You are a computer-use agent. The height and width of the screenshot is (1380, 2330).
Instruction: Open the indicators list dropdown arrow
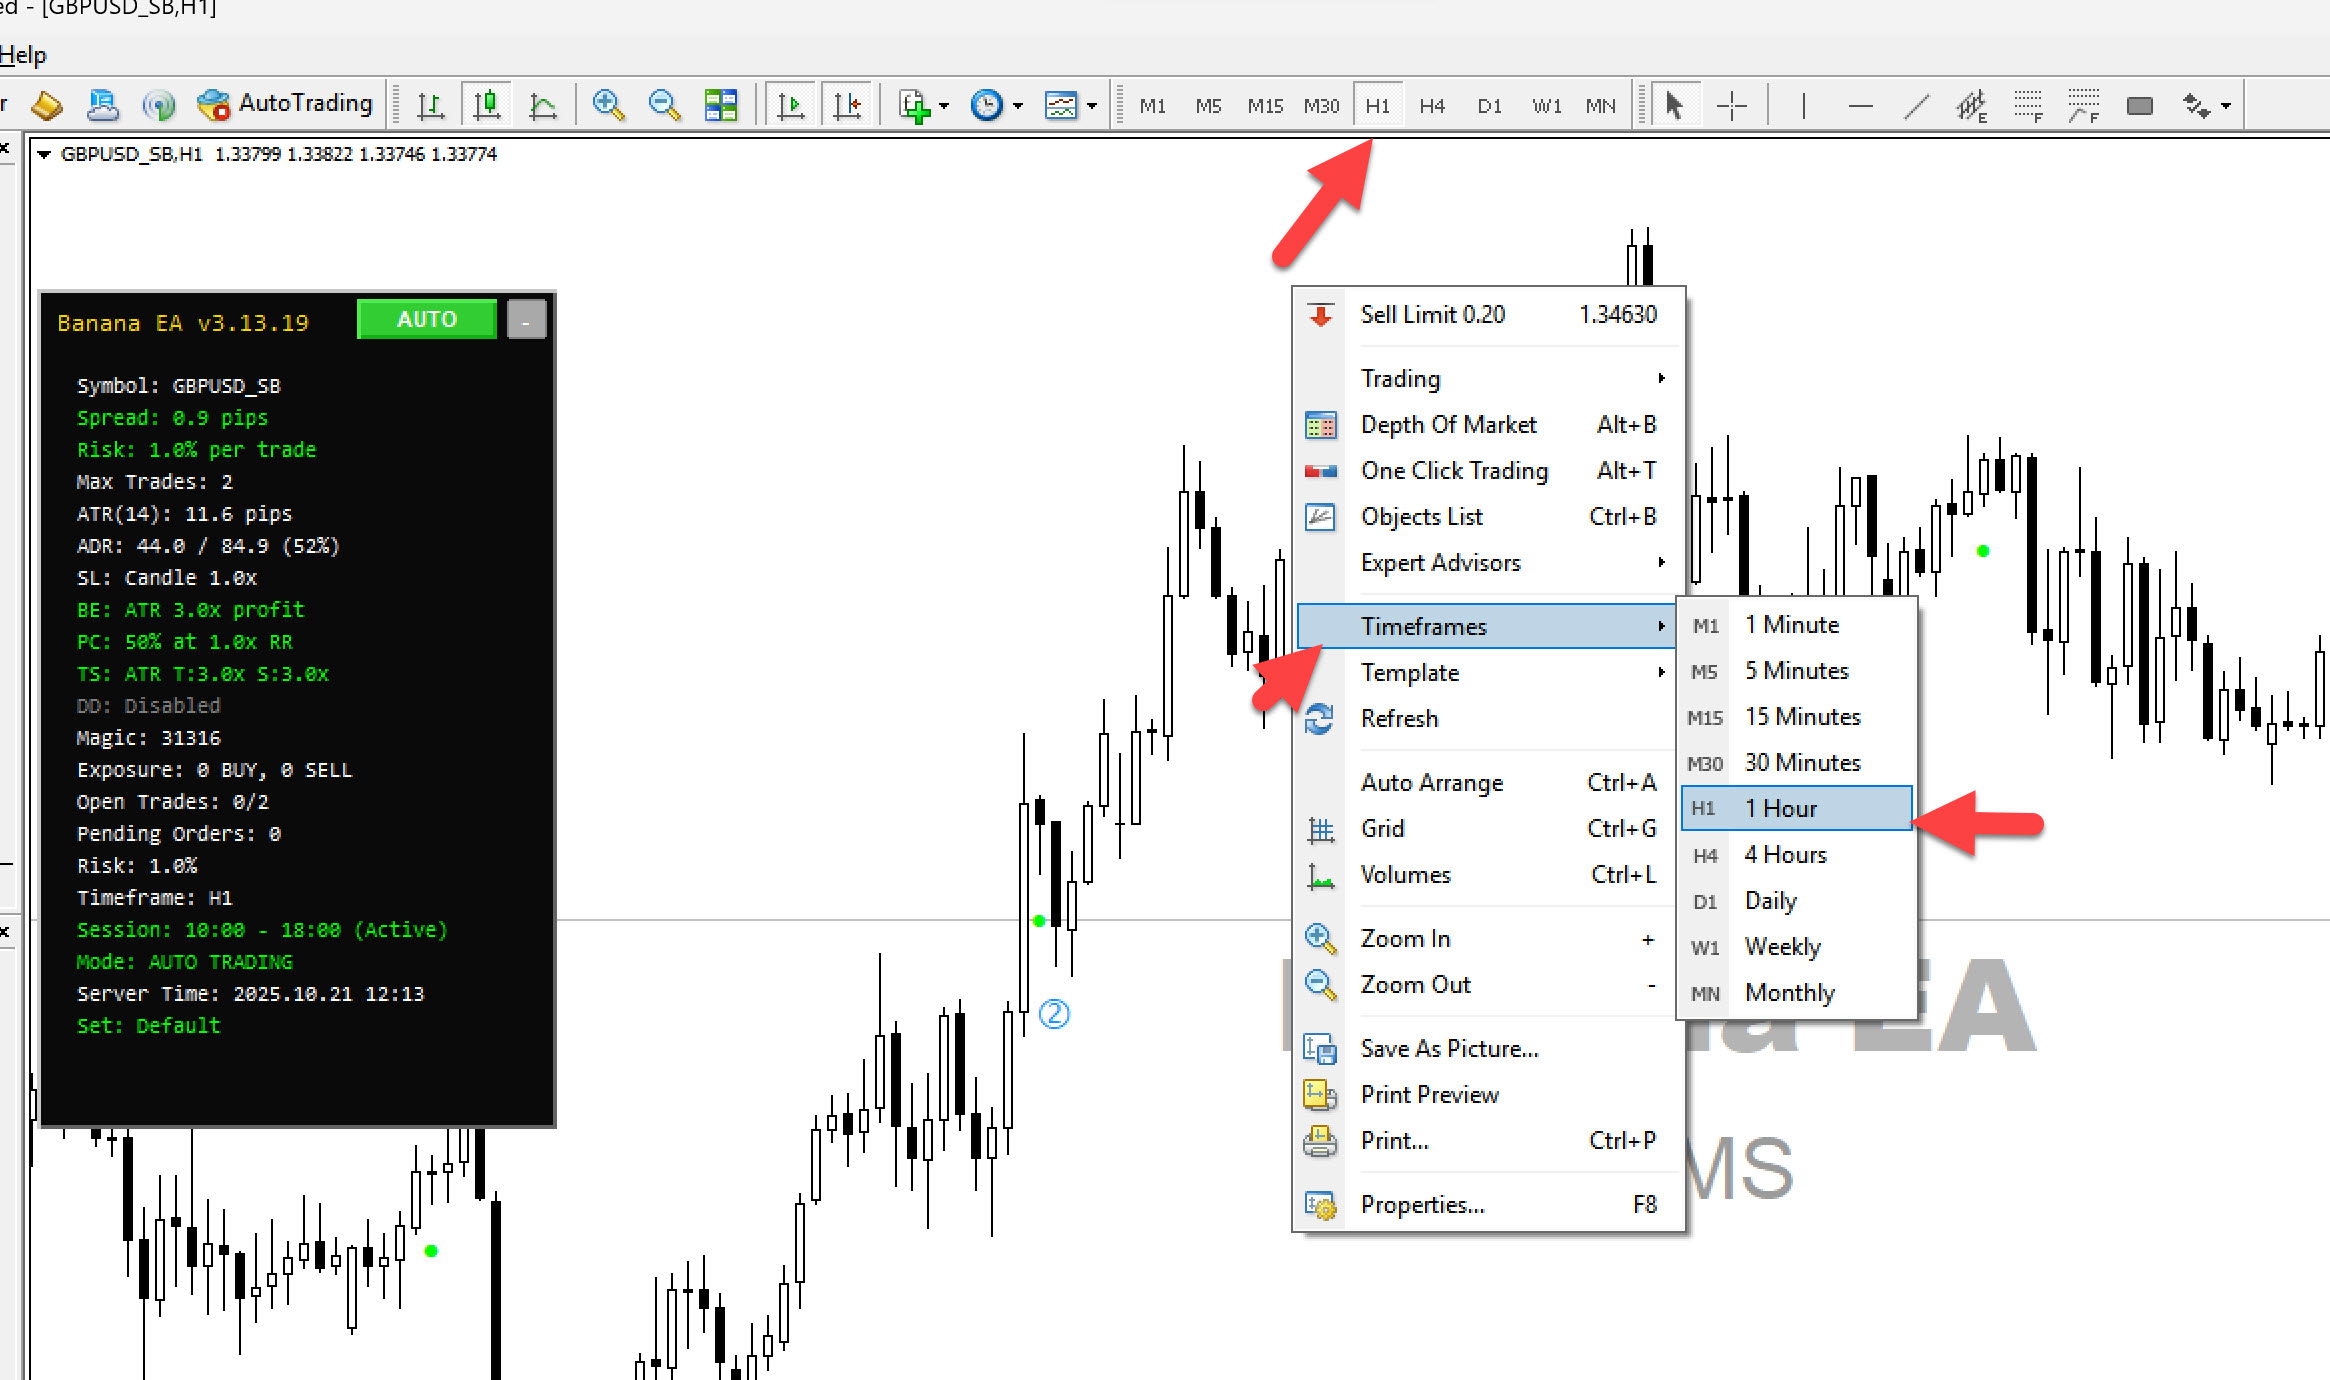943,105
